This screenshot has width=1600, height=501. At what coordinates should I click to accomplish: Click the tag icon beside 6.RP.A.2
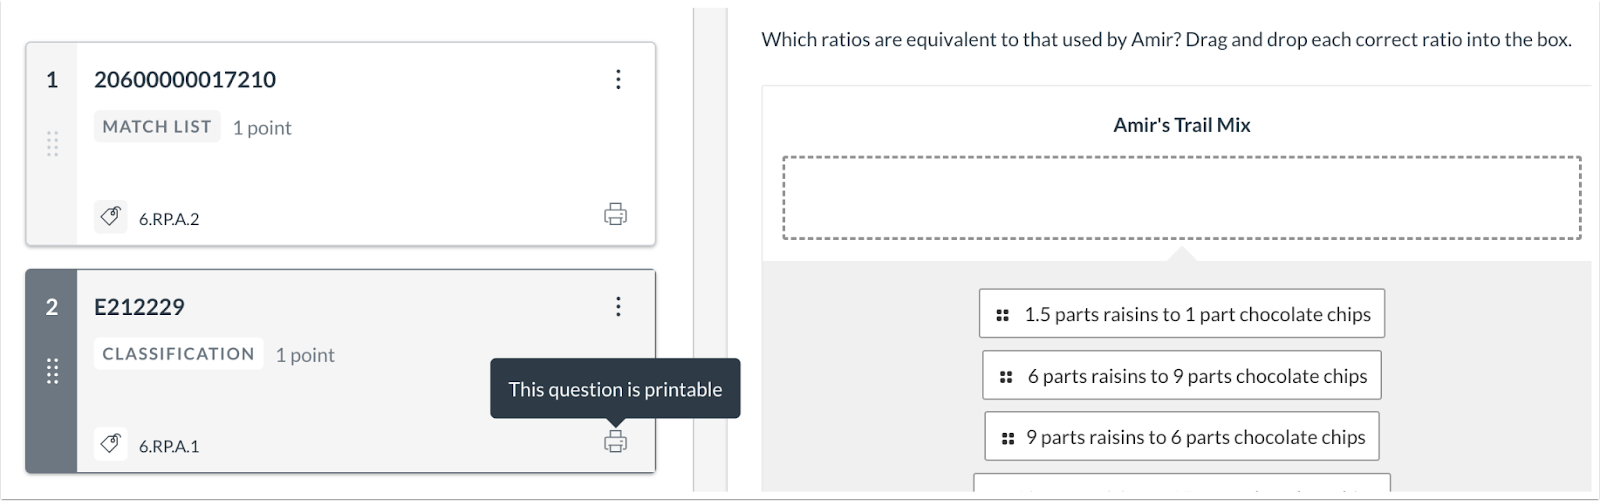point(111,217)
